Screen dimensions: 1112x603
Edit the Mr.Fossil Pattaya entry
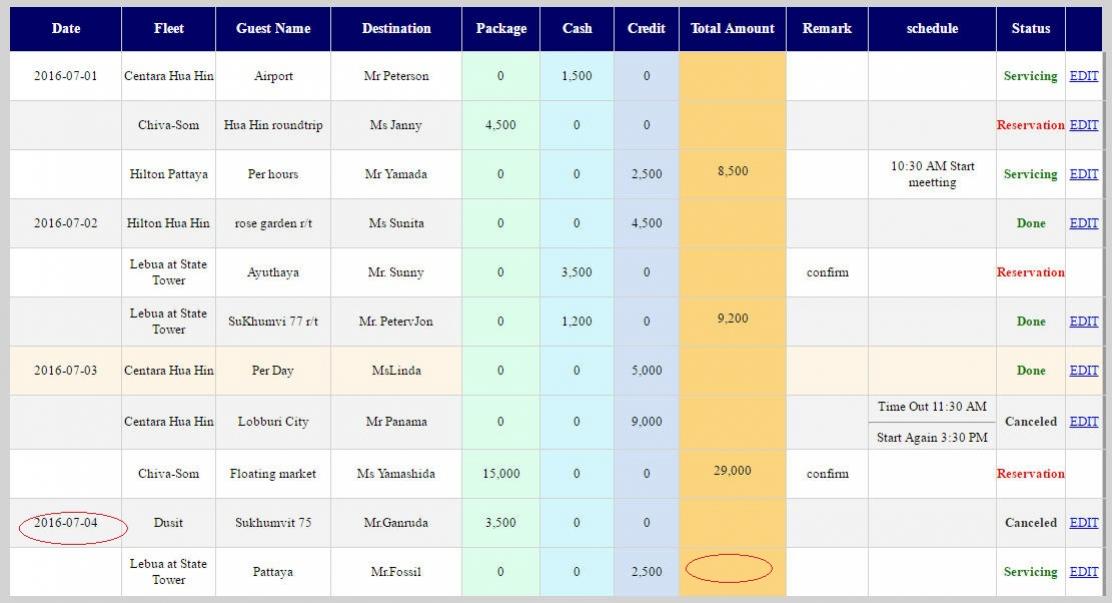(x=1083, y=572)
